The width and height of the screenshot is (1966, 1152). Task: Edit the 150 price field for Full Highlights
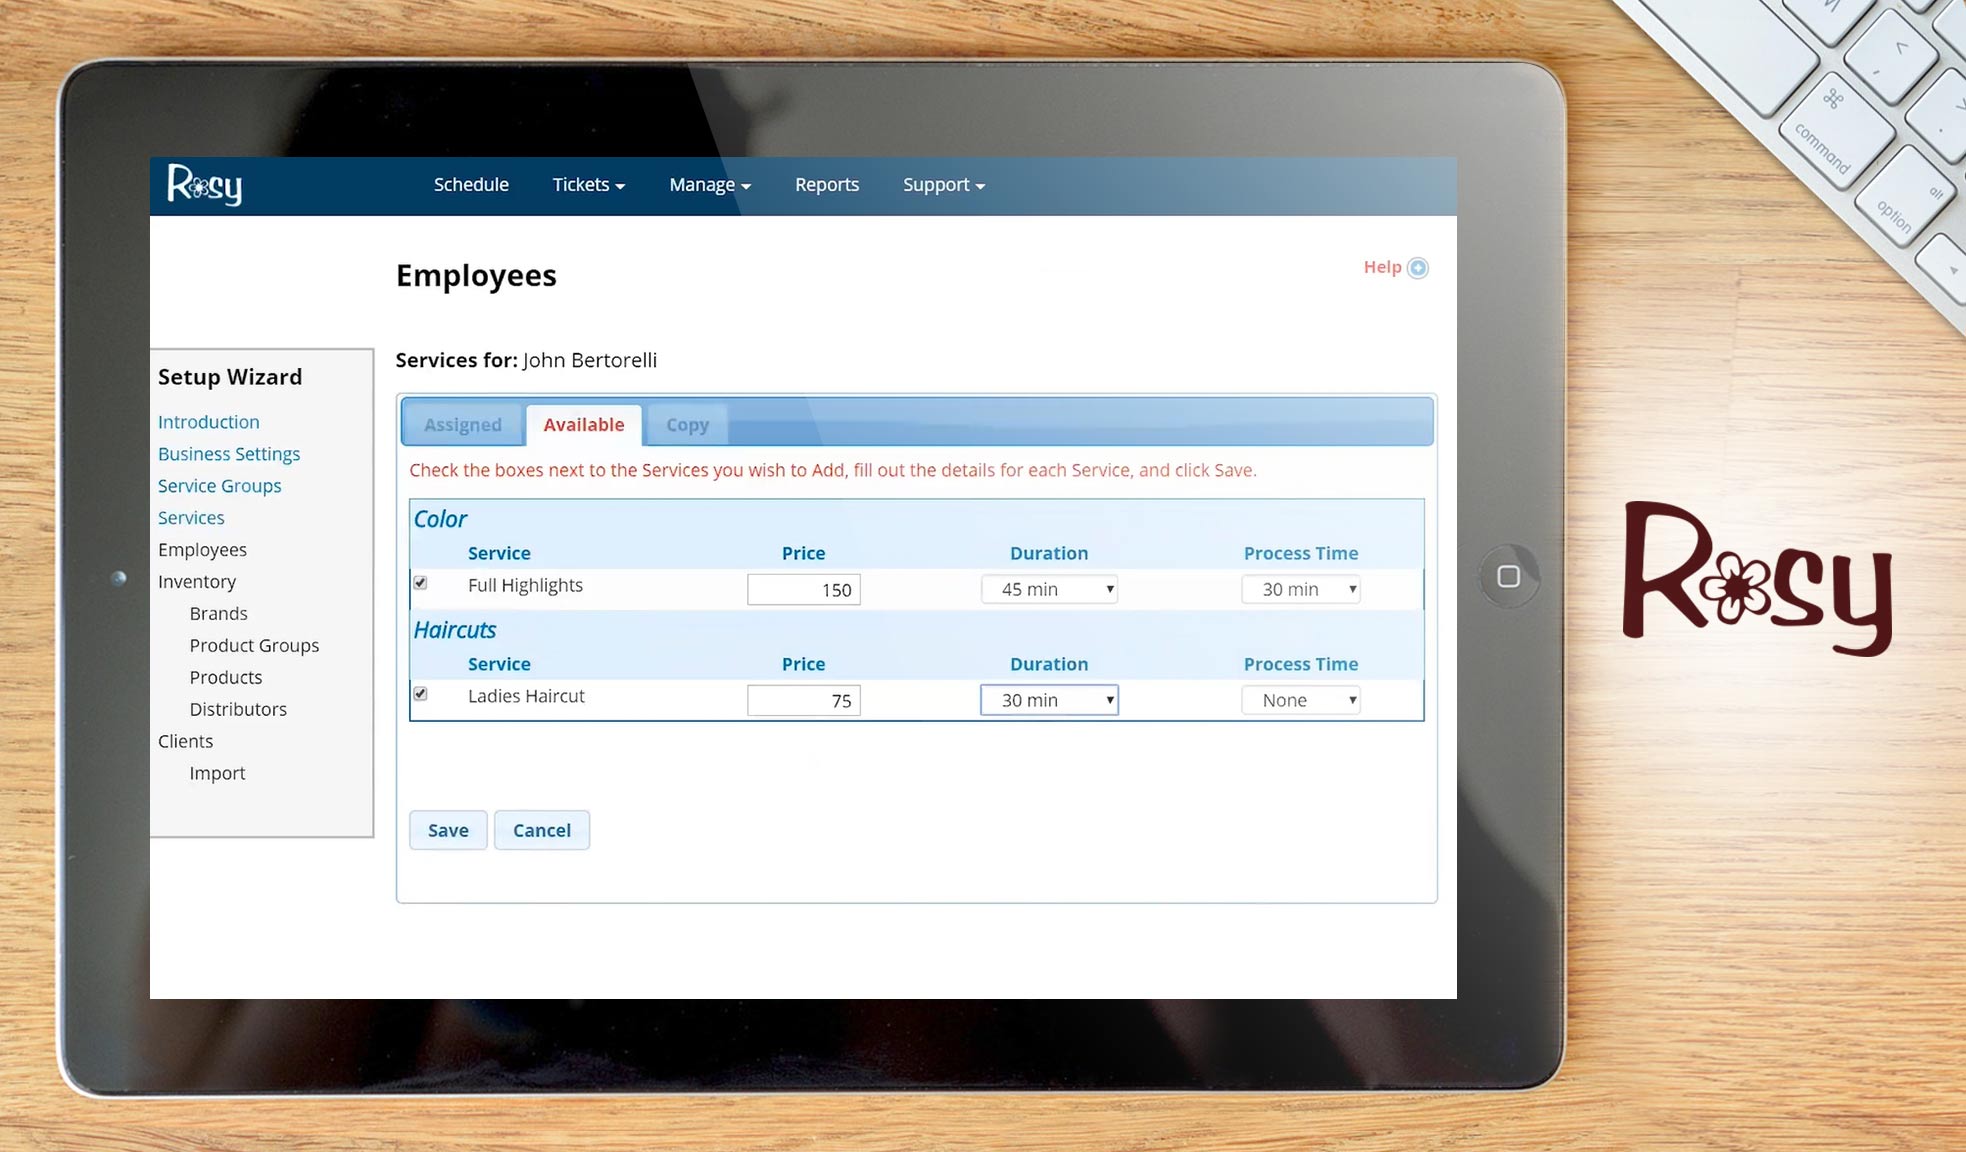(x=803, y=589)
